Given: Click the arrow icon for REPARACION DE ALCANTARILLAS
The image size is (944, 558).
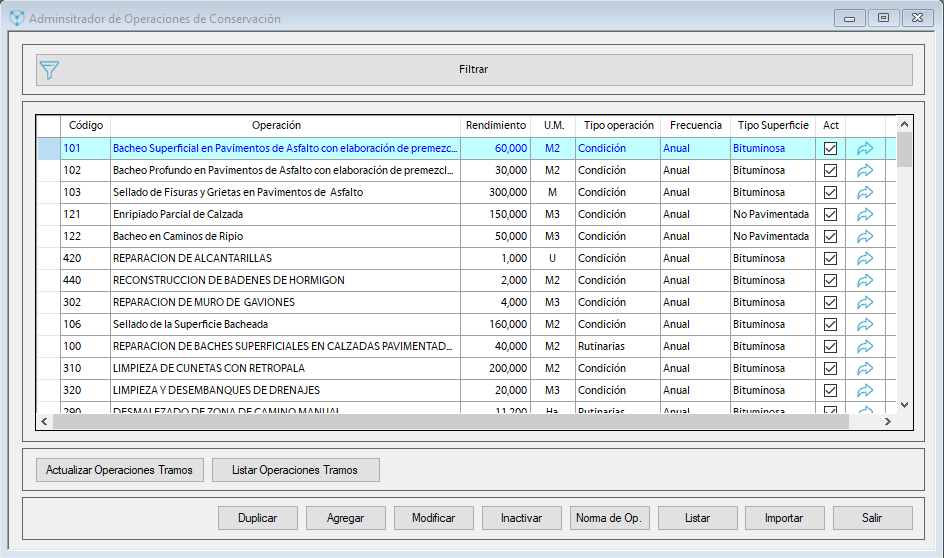Looking at the screenshot, I should (x=865, y=258).
